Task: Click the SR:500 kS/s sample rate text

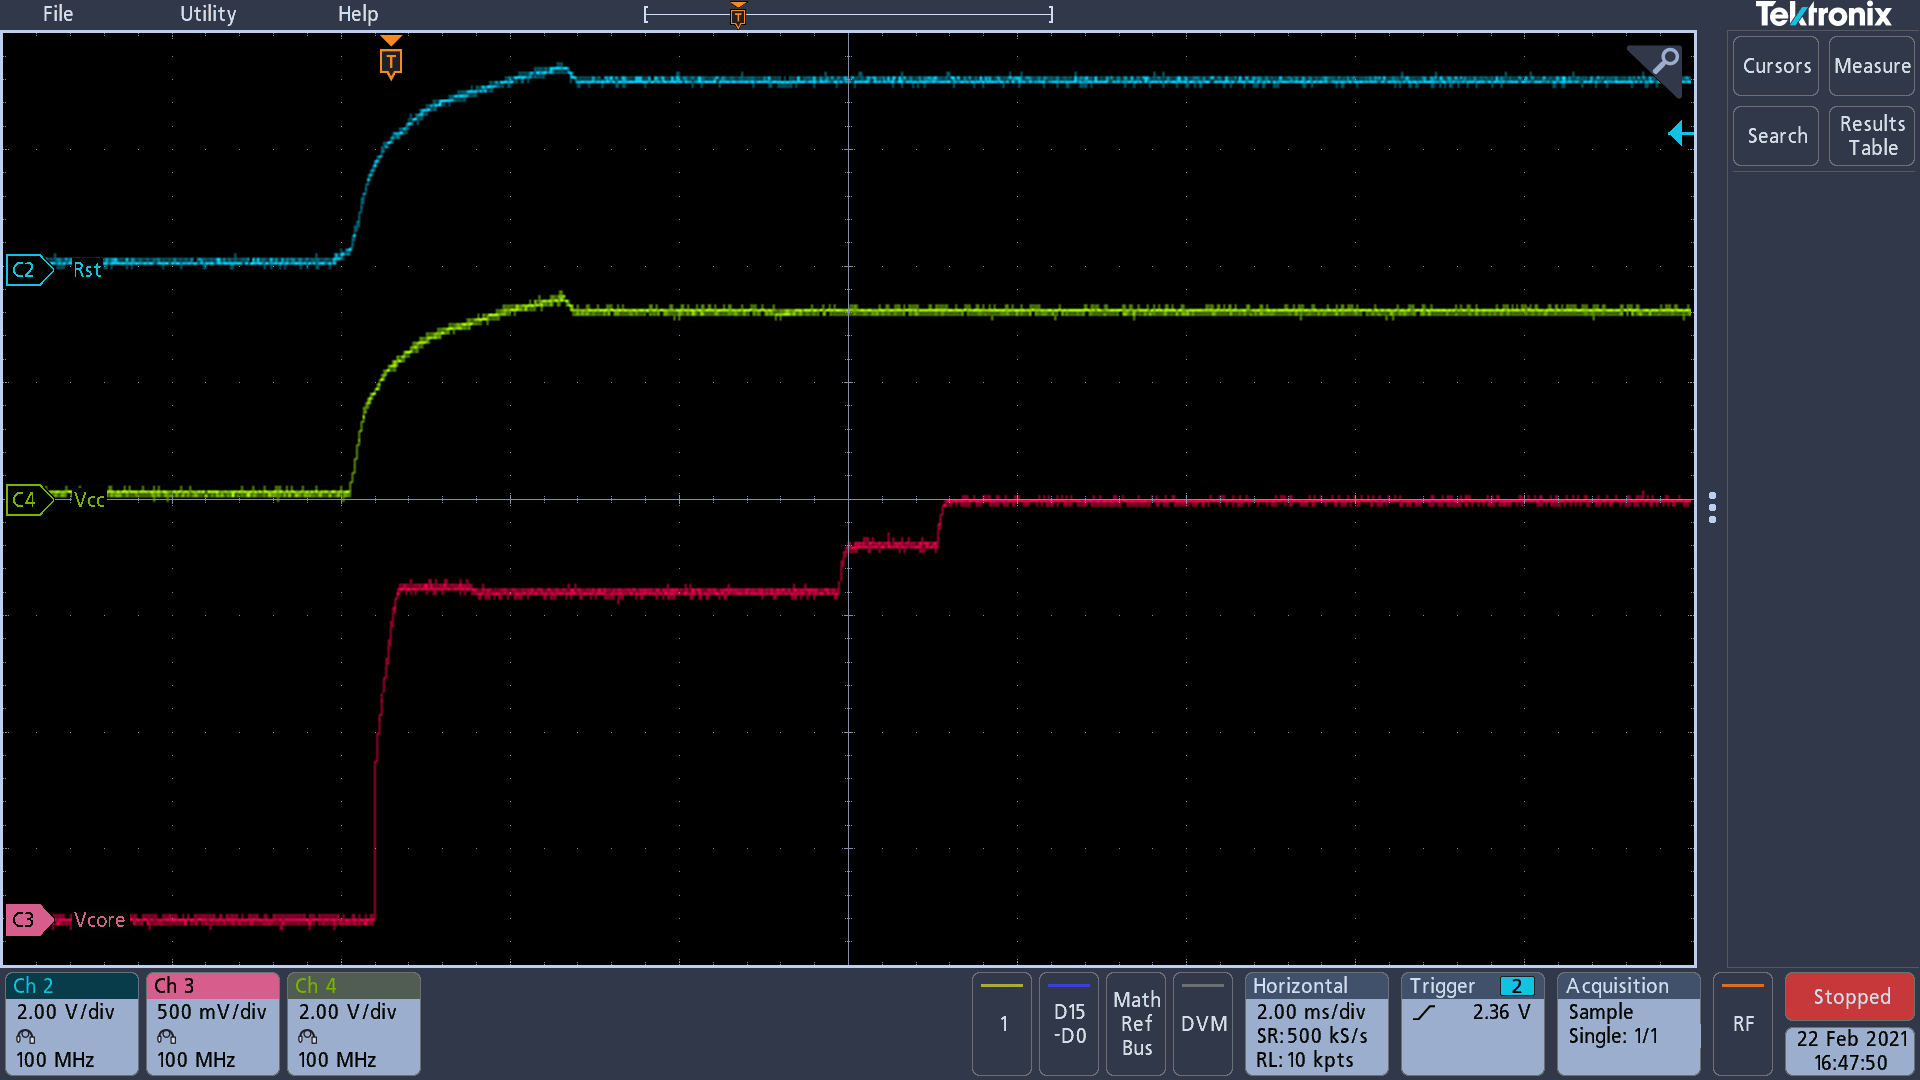Action: click(x=1312, y=1036)
